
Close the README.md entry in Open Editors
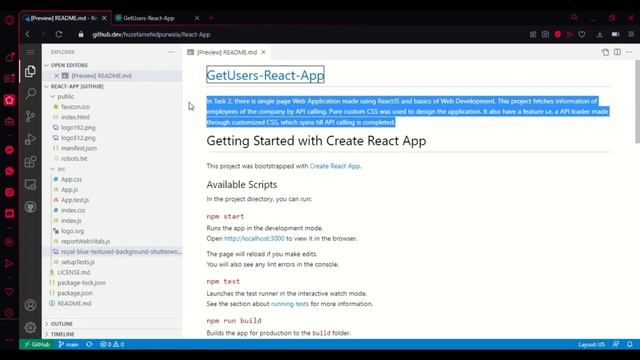(x=56, y=76)
